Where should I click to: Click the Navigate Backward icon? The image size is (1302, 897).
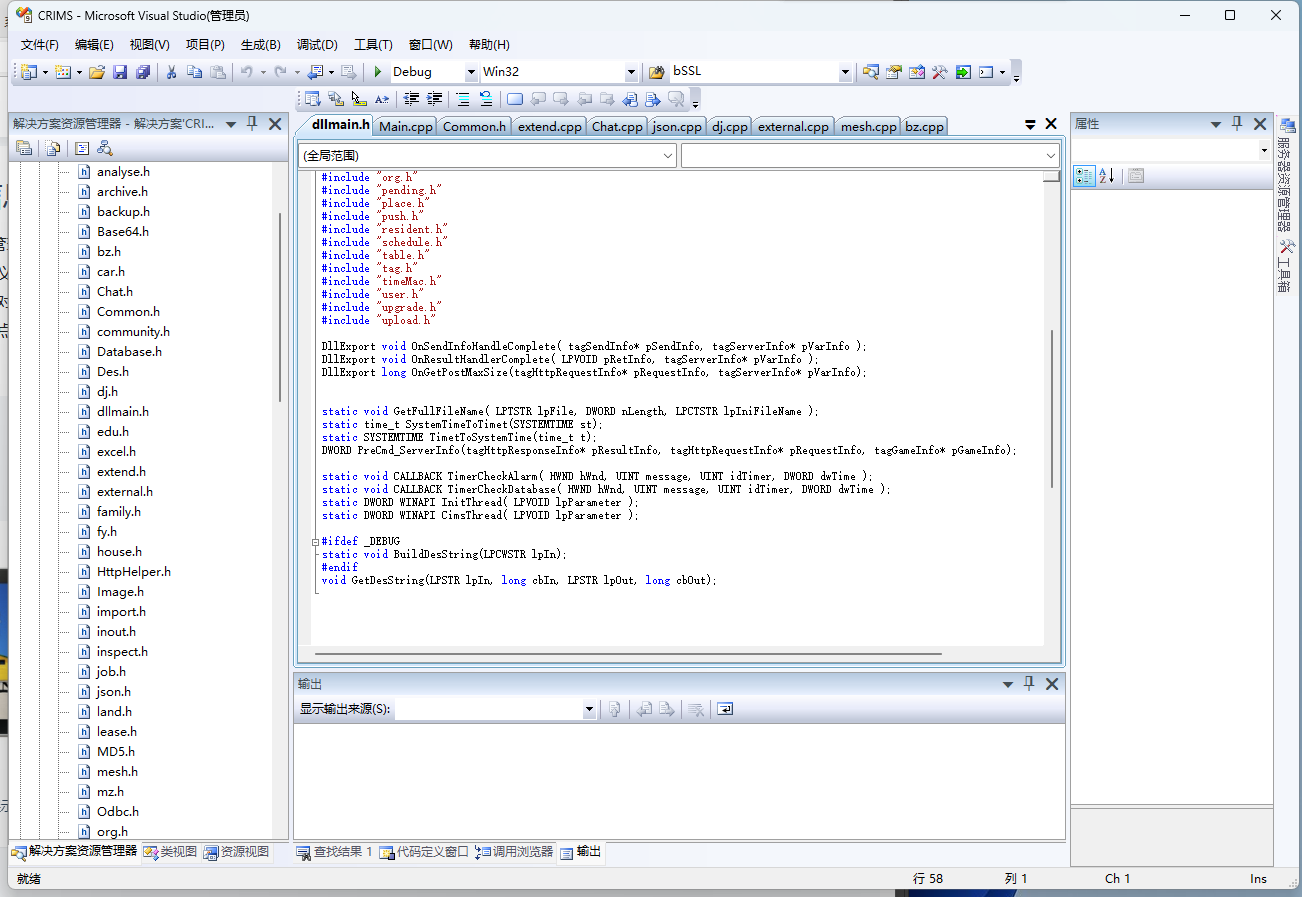click(316, 72)
